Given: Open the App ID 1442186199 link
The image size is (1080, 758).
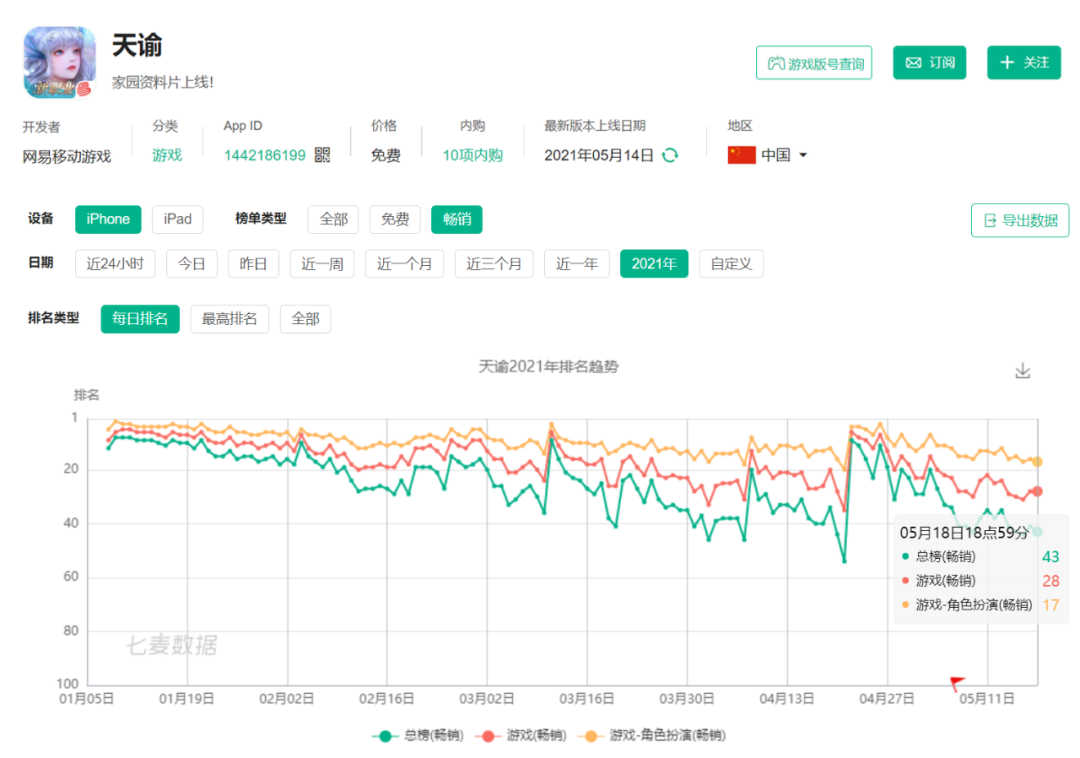Looking at the screenshot, I should [264, 156].
